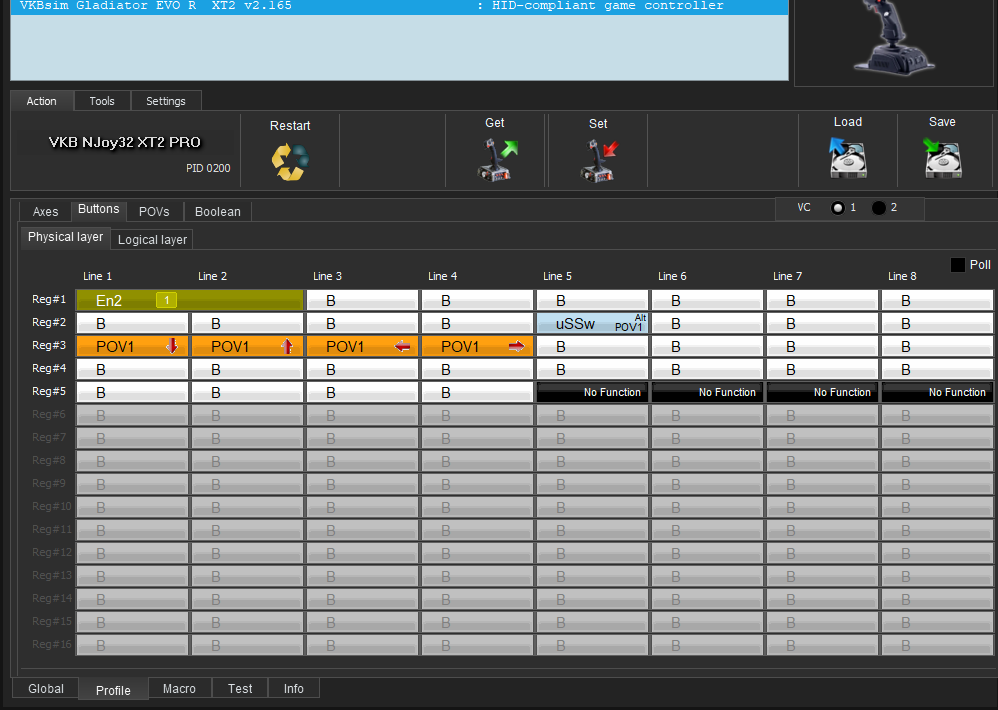Click No Function cell in Line 7

click(x=822, y=392)
